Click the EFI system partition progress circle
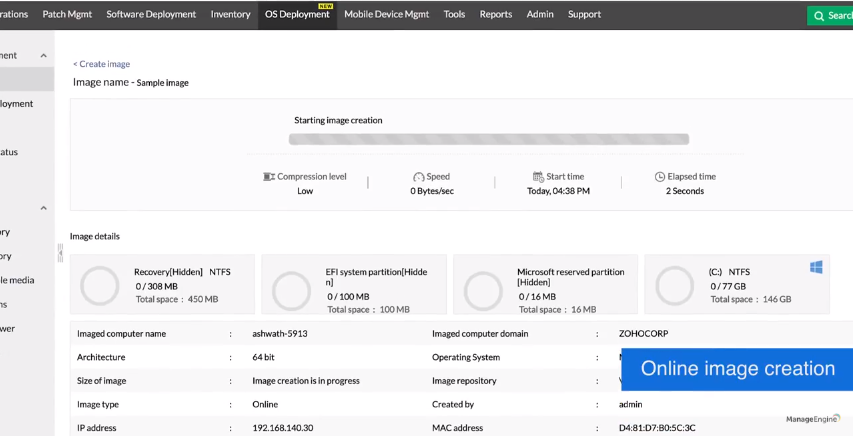Image resolution: width=853 pixels, height=438 pixels. click(291, 289)
